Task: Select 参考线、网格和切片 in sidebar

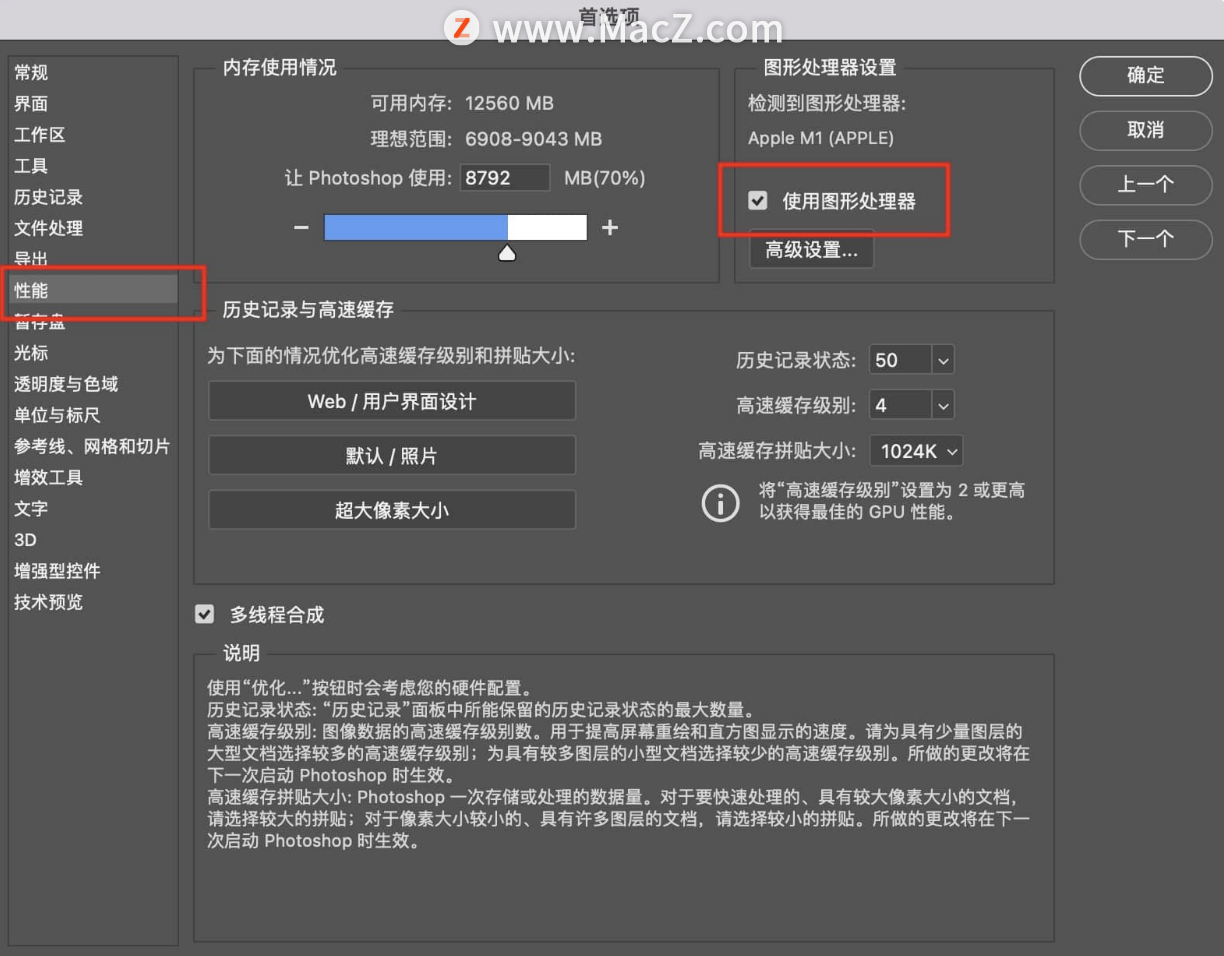Action: [92, 446]
